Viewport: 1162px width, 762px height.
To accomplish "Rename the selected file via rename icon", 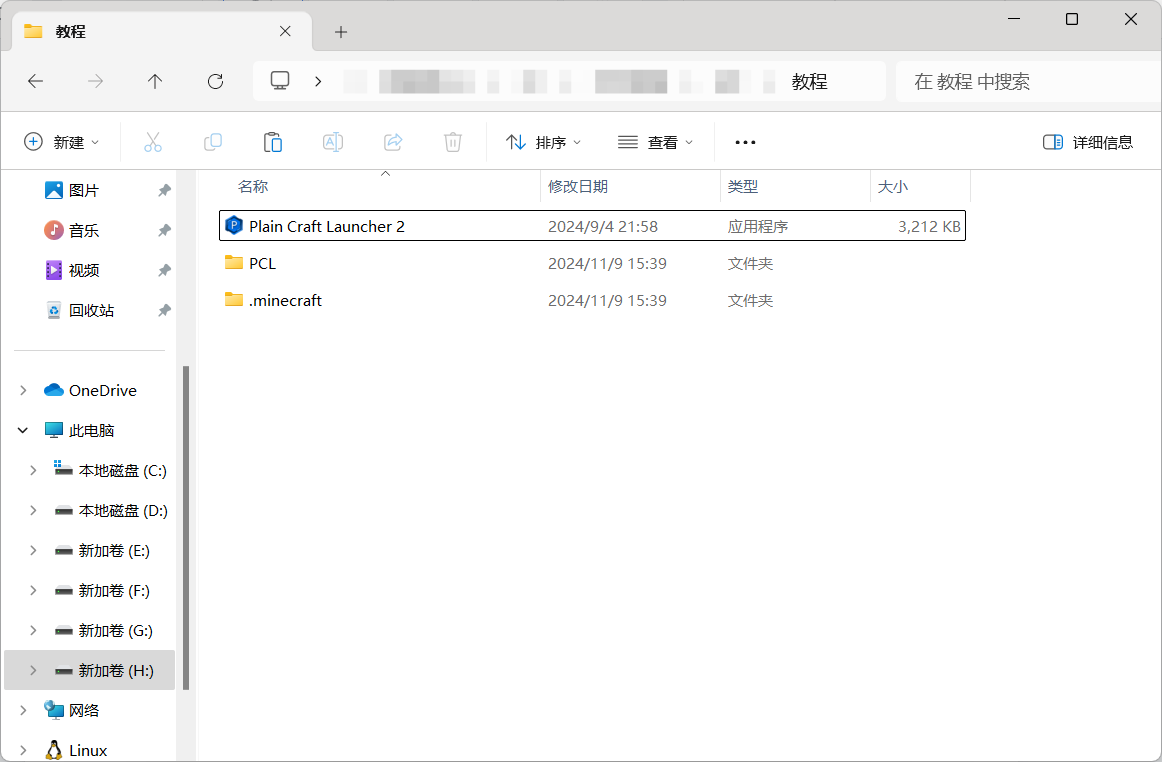I will click(x=332, y=142).
